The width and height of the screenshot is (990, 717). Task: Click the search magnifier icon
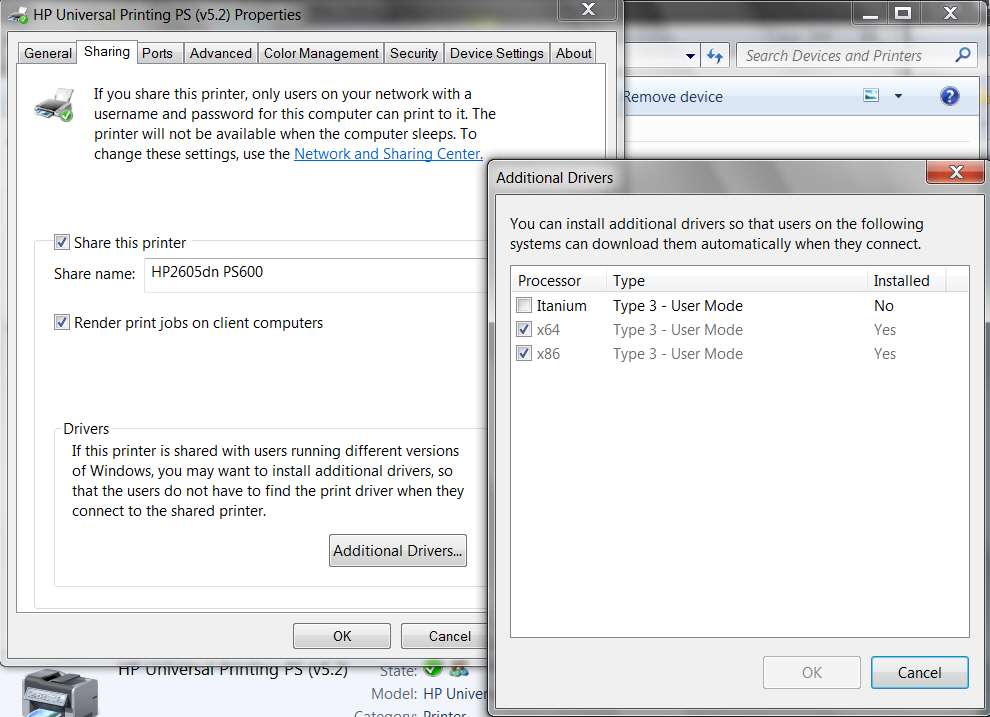coord(963,55)
